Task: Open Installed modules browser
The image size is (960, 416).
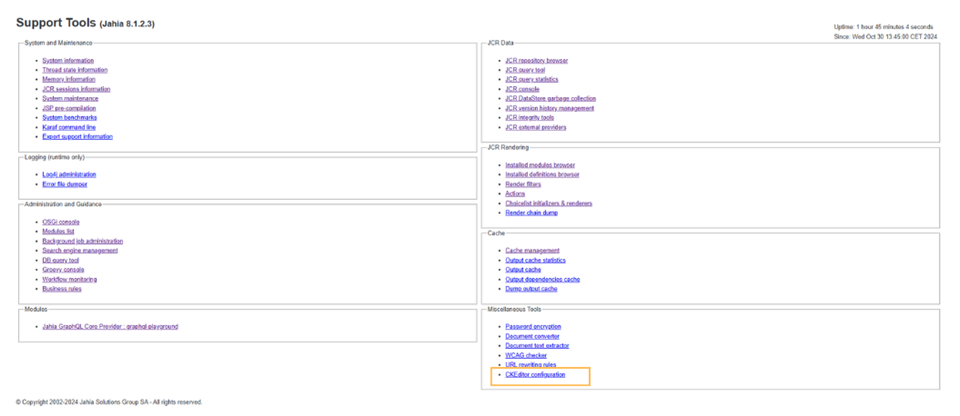Action: point(540,165)
